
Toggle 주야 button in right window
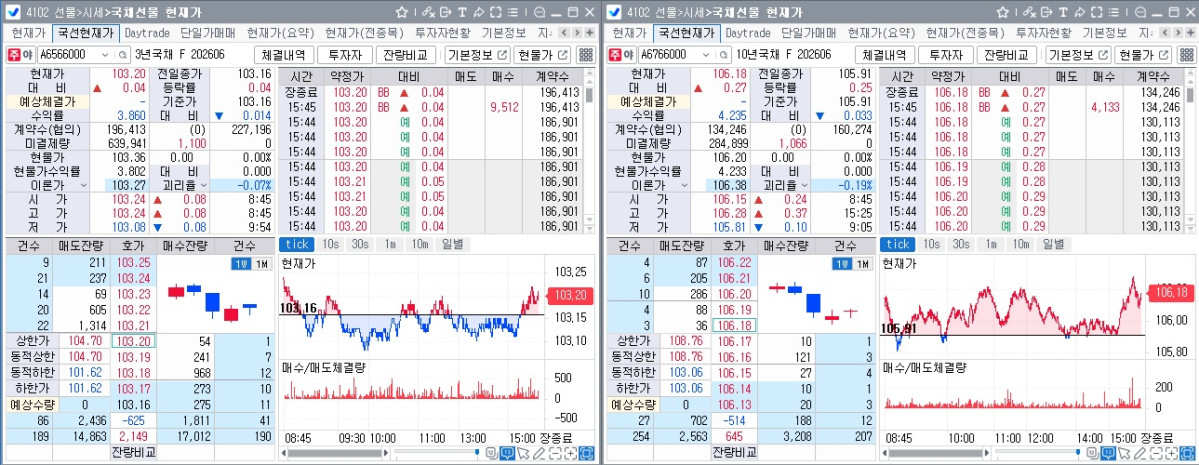(622, 55)
